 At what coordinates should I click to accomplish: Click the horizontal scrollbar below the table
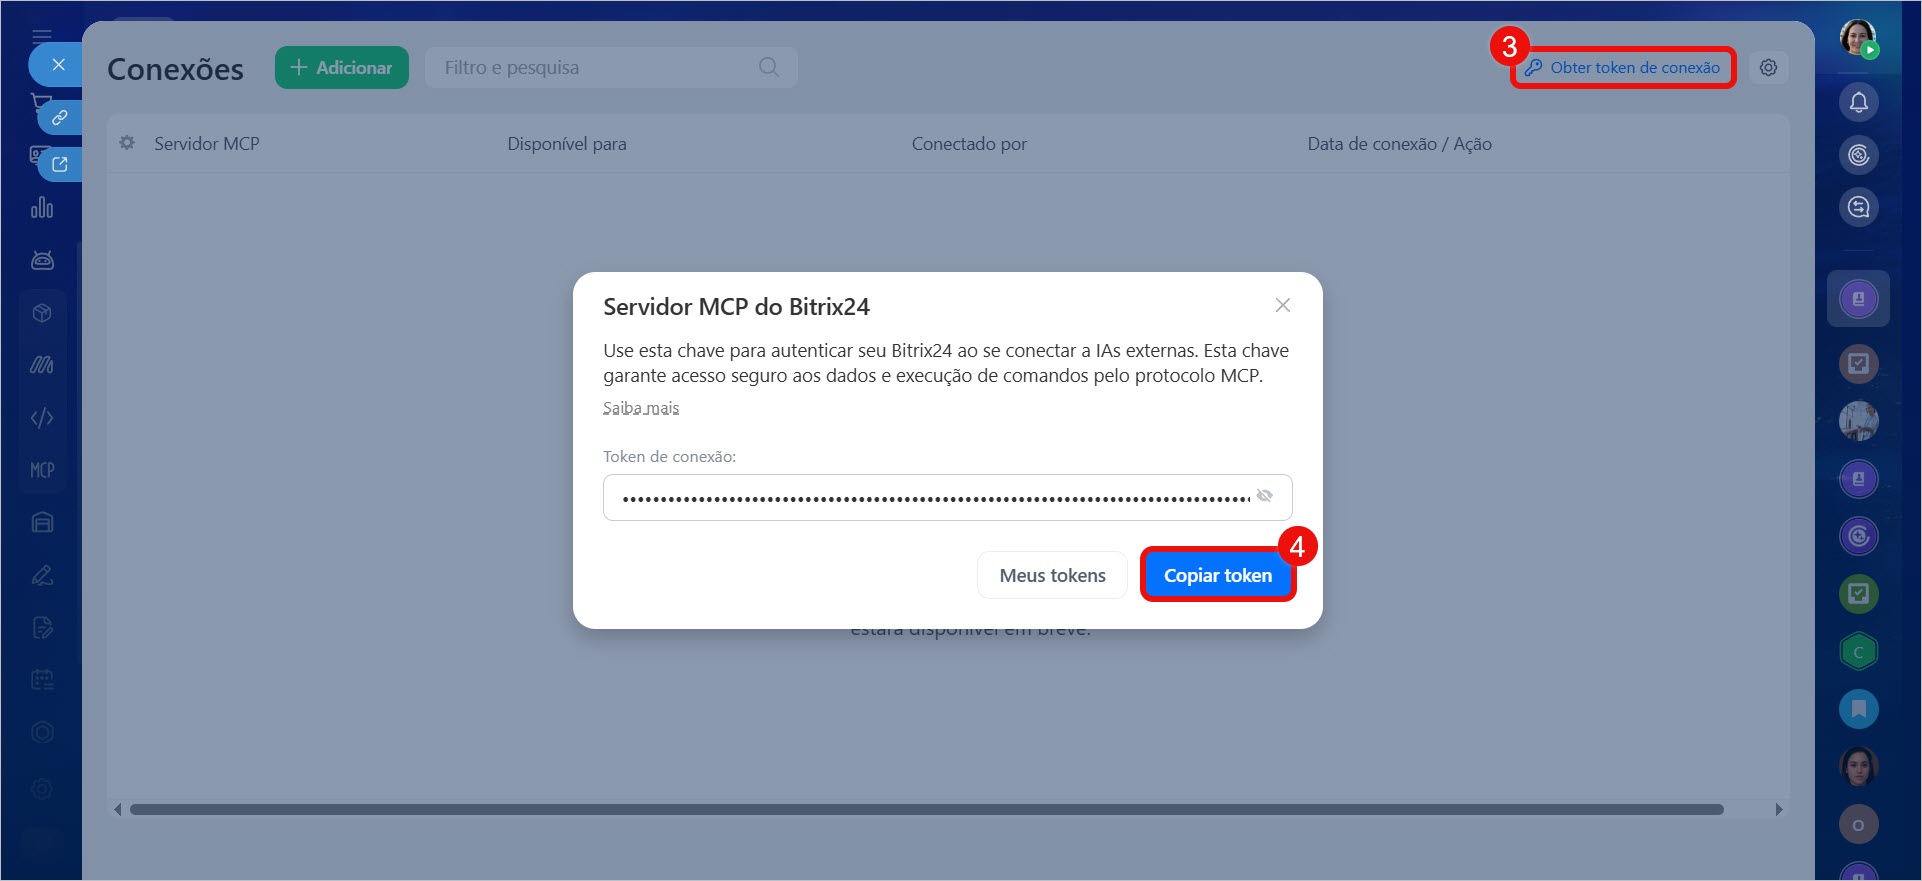coord(926,809)
